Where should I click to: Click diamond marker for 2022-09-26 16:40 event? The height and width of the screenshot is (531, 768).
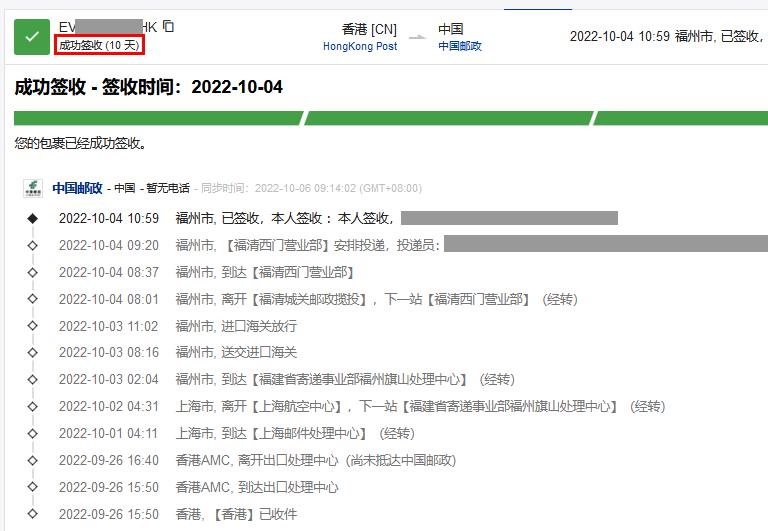[32, 461]
